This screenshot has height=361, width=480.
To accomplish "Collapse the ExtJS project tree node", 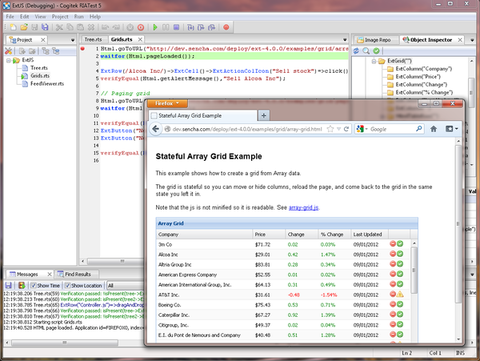I will 9,60.
